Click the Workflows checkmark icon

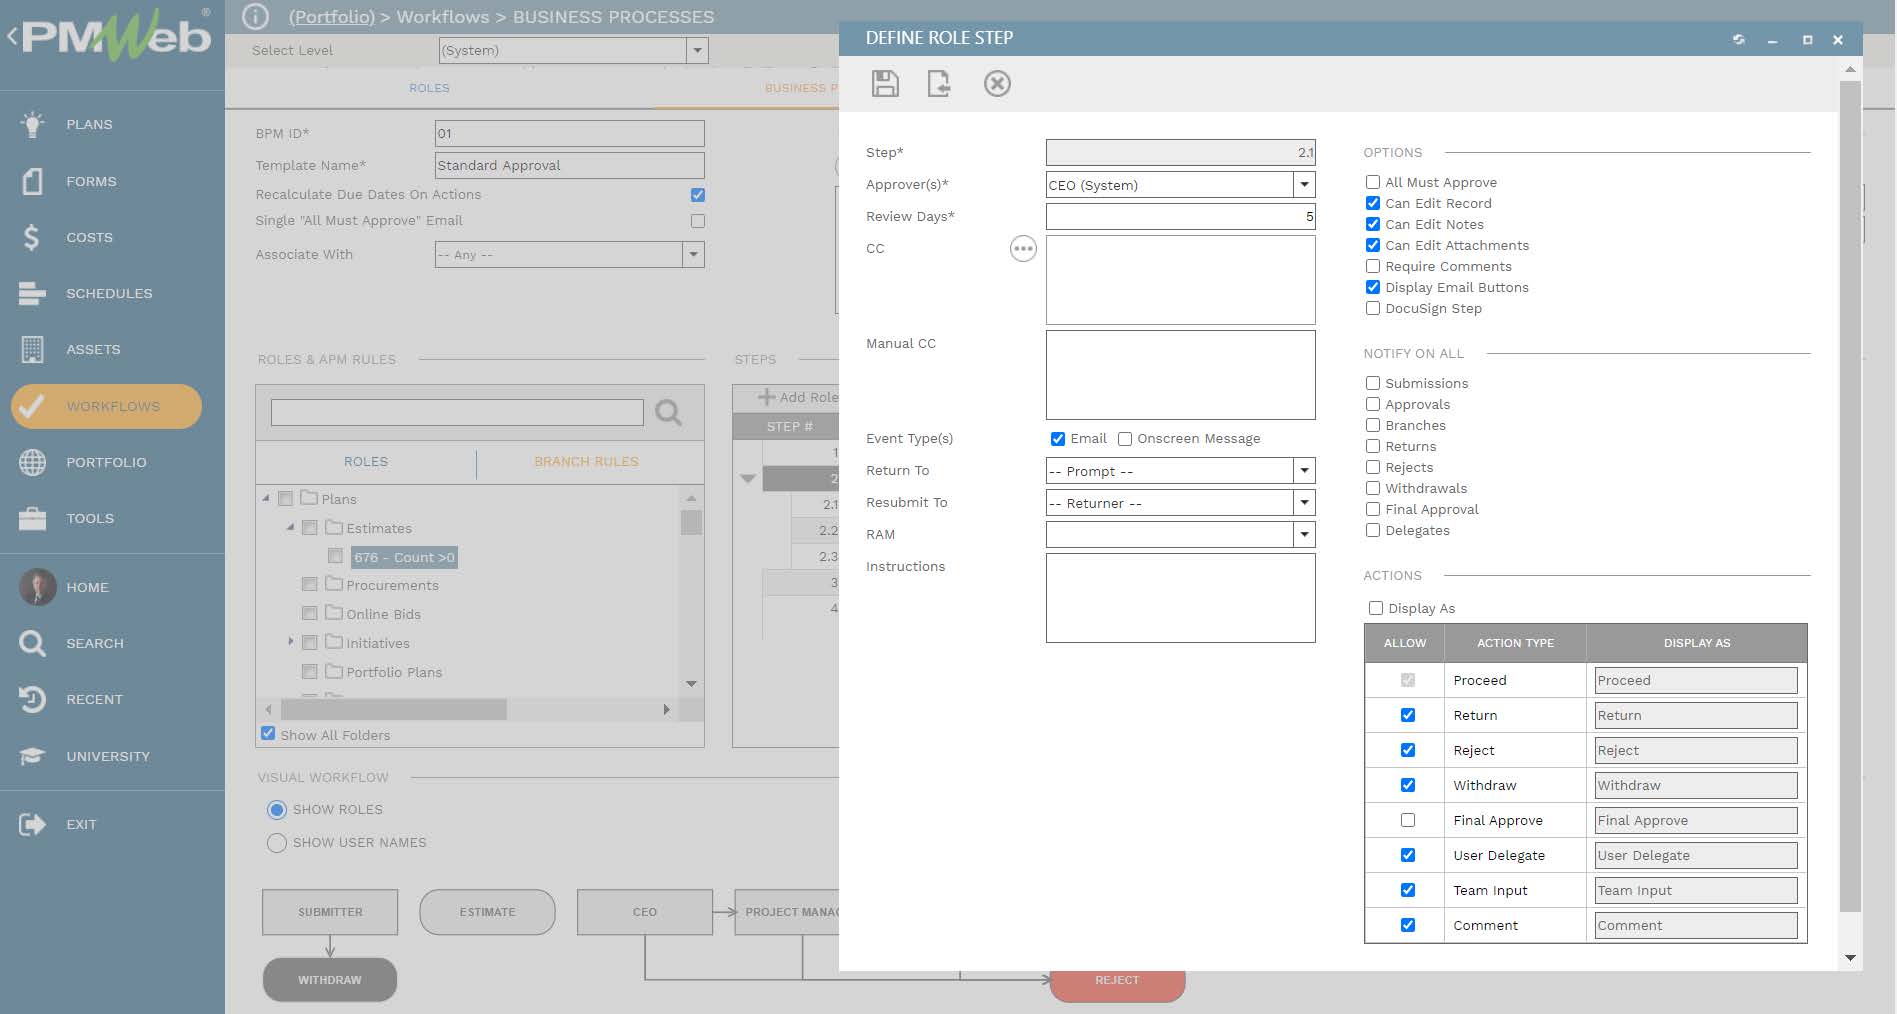32,406
